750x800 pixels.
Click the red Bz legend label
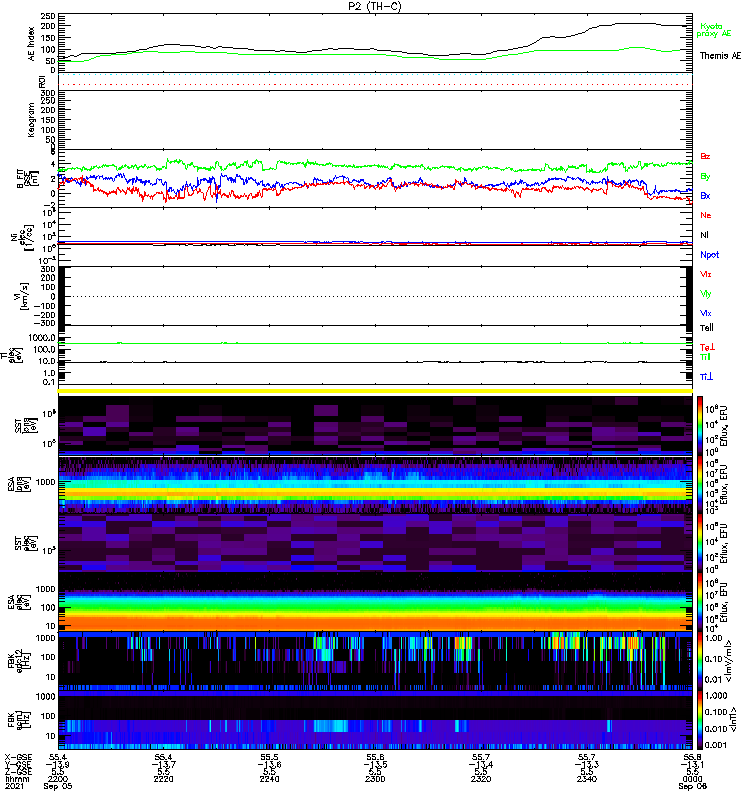[x=706, y=157]
